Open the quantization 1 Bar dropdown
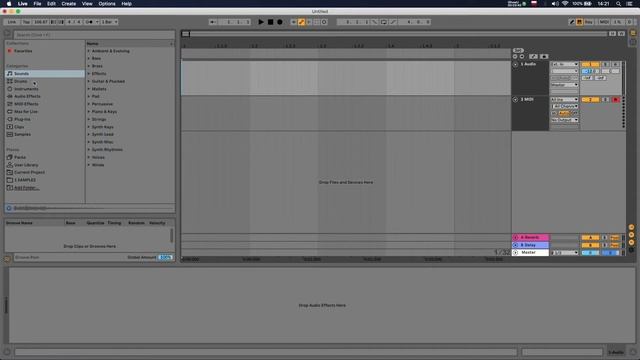This screenshot has width=640, height=360. coord(109,22)
